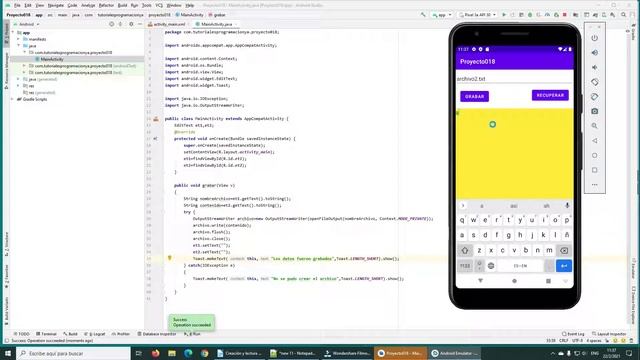Screen dimensions: 640x360
Task: Click the archivo2.txt text field in the emulator
Action: click(x=514, y=78)
